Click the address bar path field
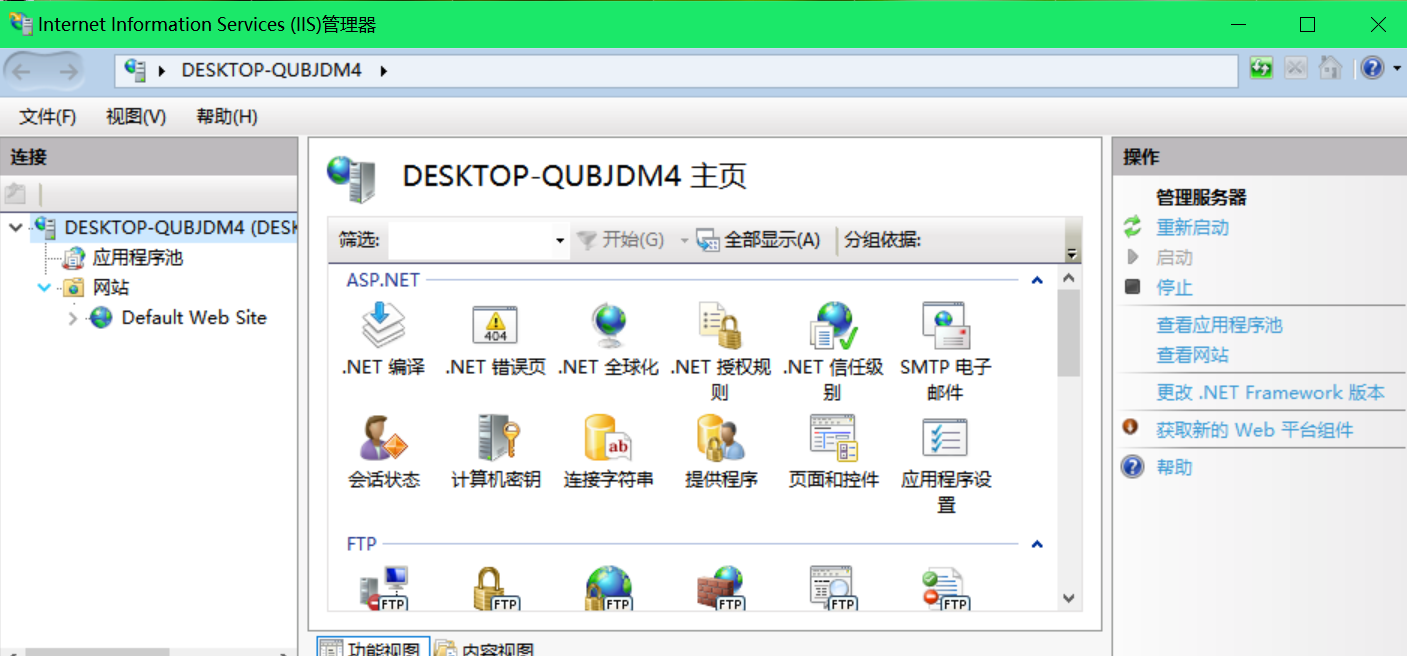1407x656 pixels. coord(677,71)
